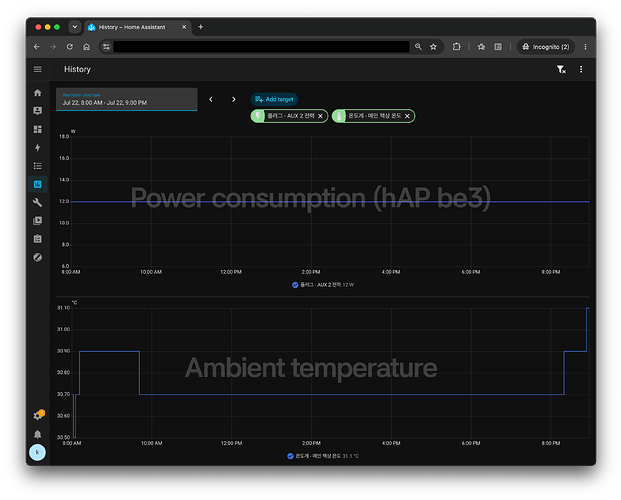Viewport: 621px width, 500px height.
Task: Open site information icon in address bar
Action: tap(106, 47)
